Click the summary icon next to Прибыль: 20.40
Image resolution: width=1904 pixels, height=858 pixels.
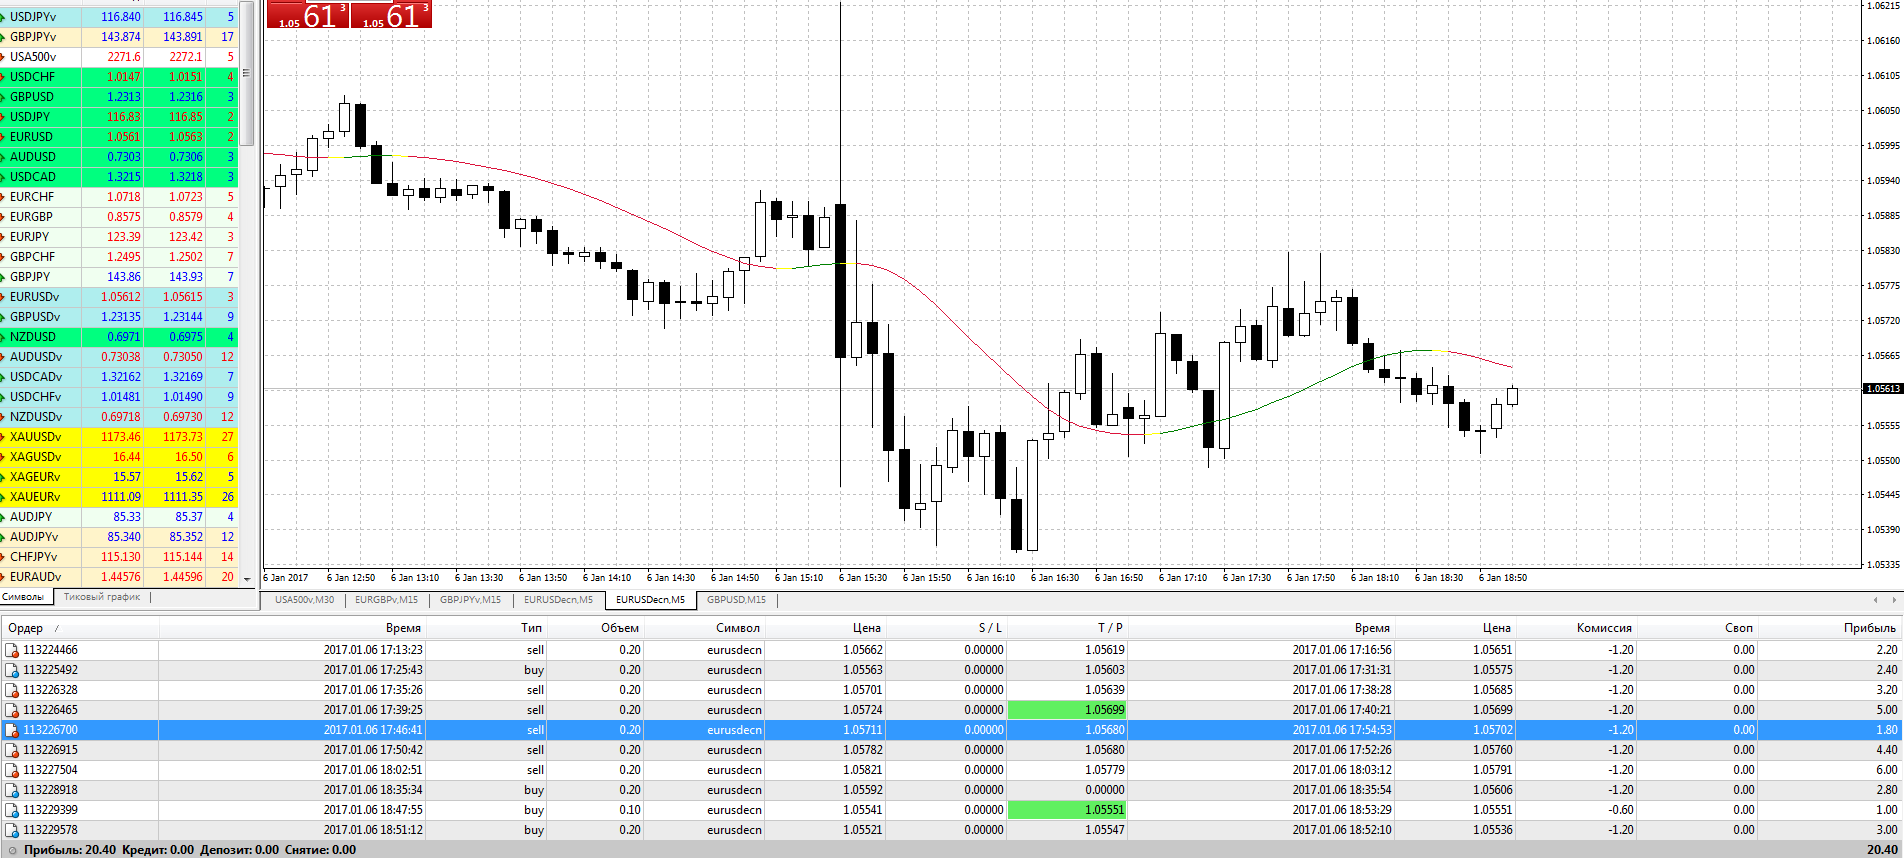13,850
